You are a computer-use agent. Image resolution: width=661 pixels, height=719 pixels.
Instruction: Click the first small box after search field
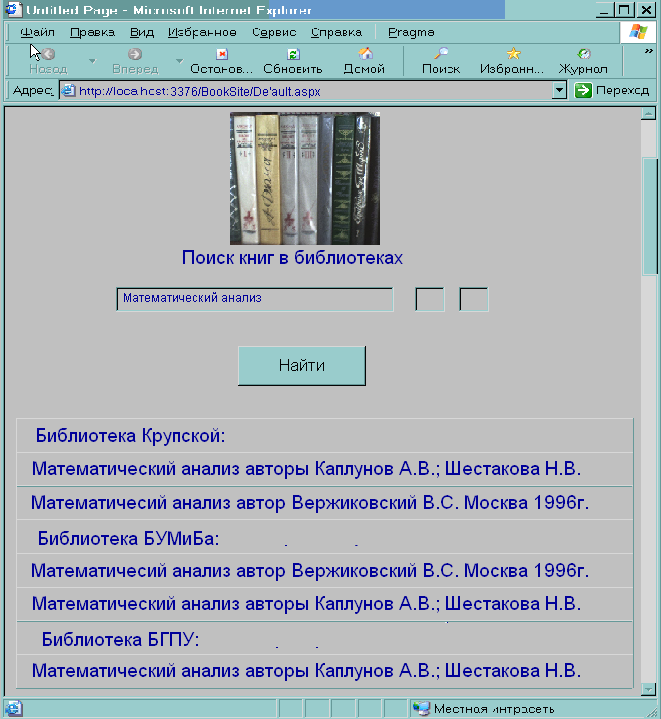point(430,299)
